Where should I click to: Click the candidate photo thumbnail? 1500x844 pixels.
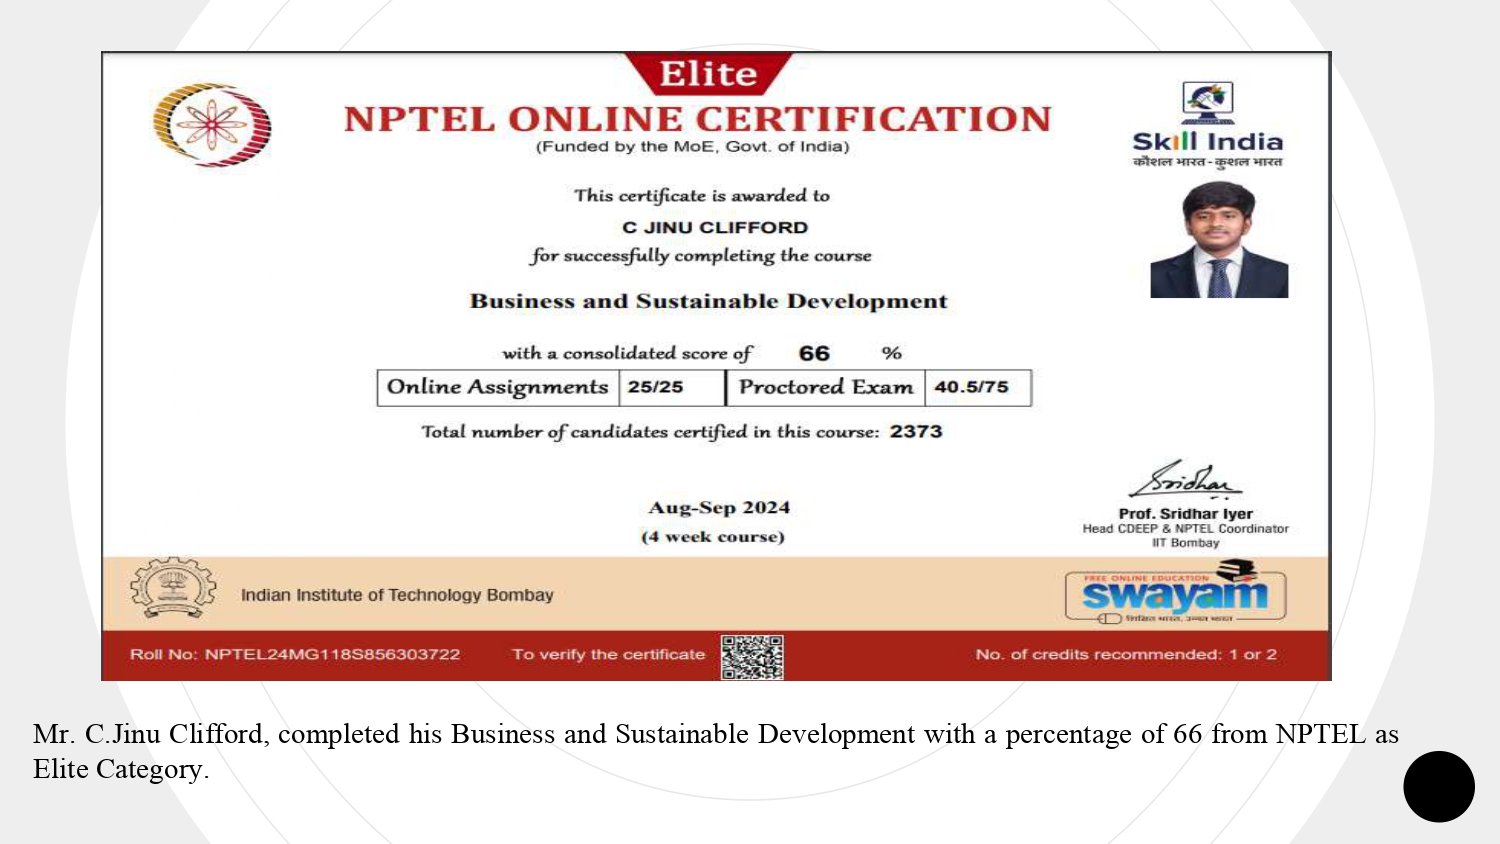1219,240
